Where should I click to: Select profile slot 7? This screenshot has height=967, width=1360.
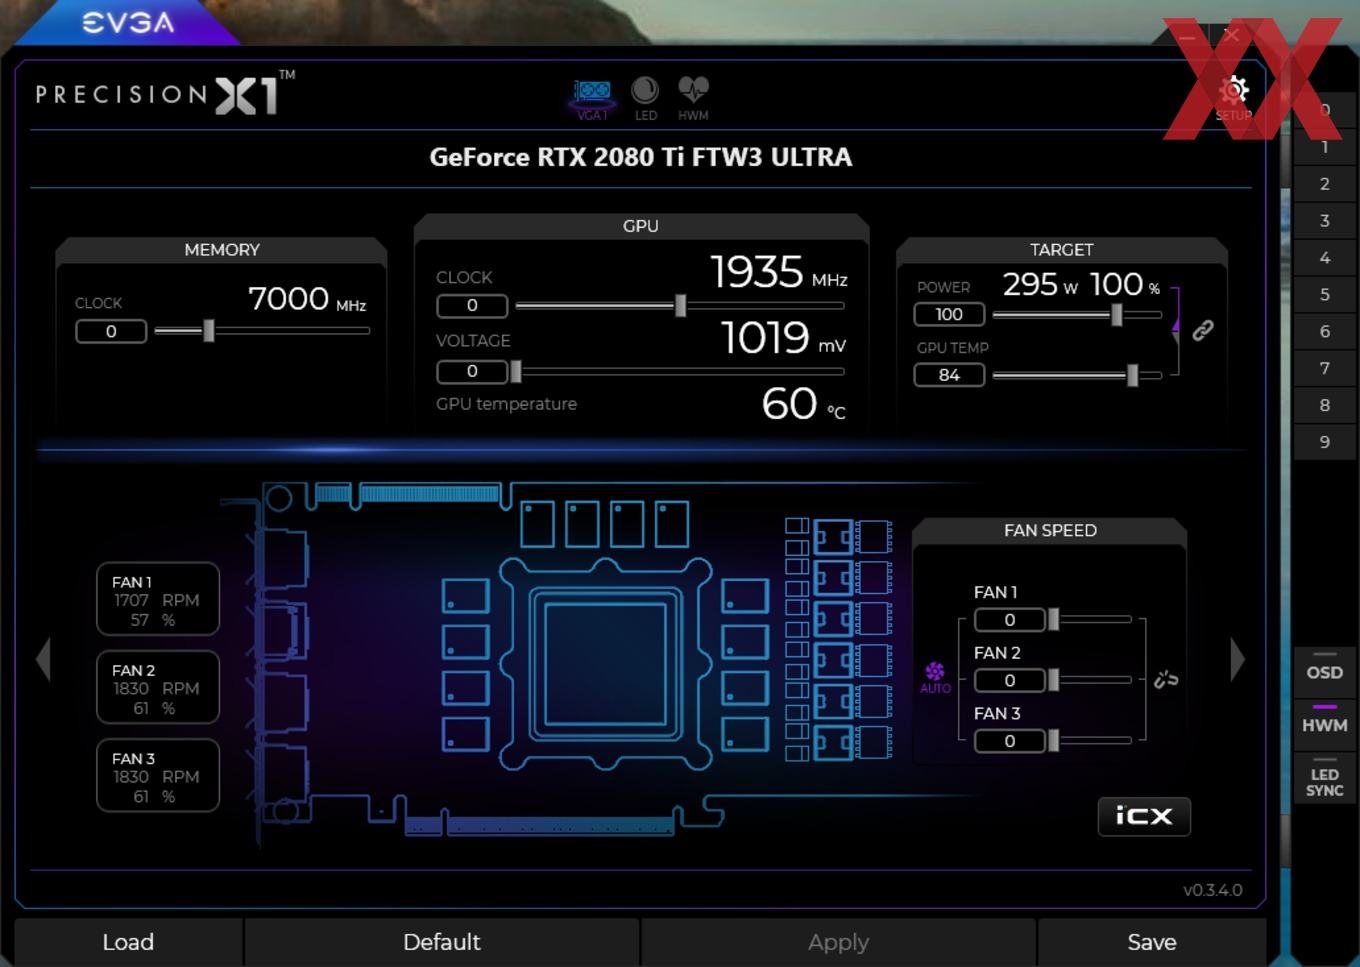pyautogui.click(x=1325, y=368)
